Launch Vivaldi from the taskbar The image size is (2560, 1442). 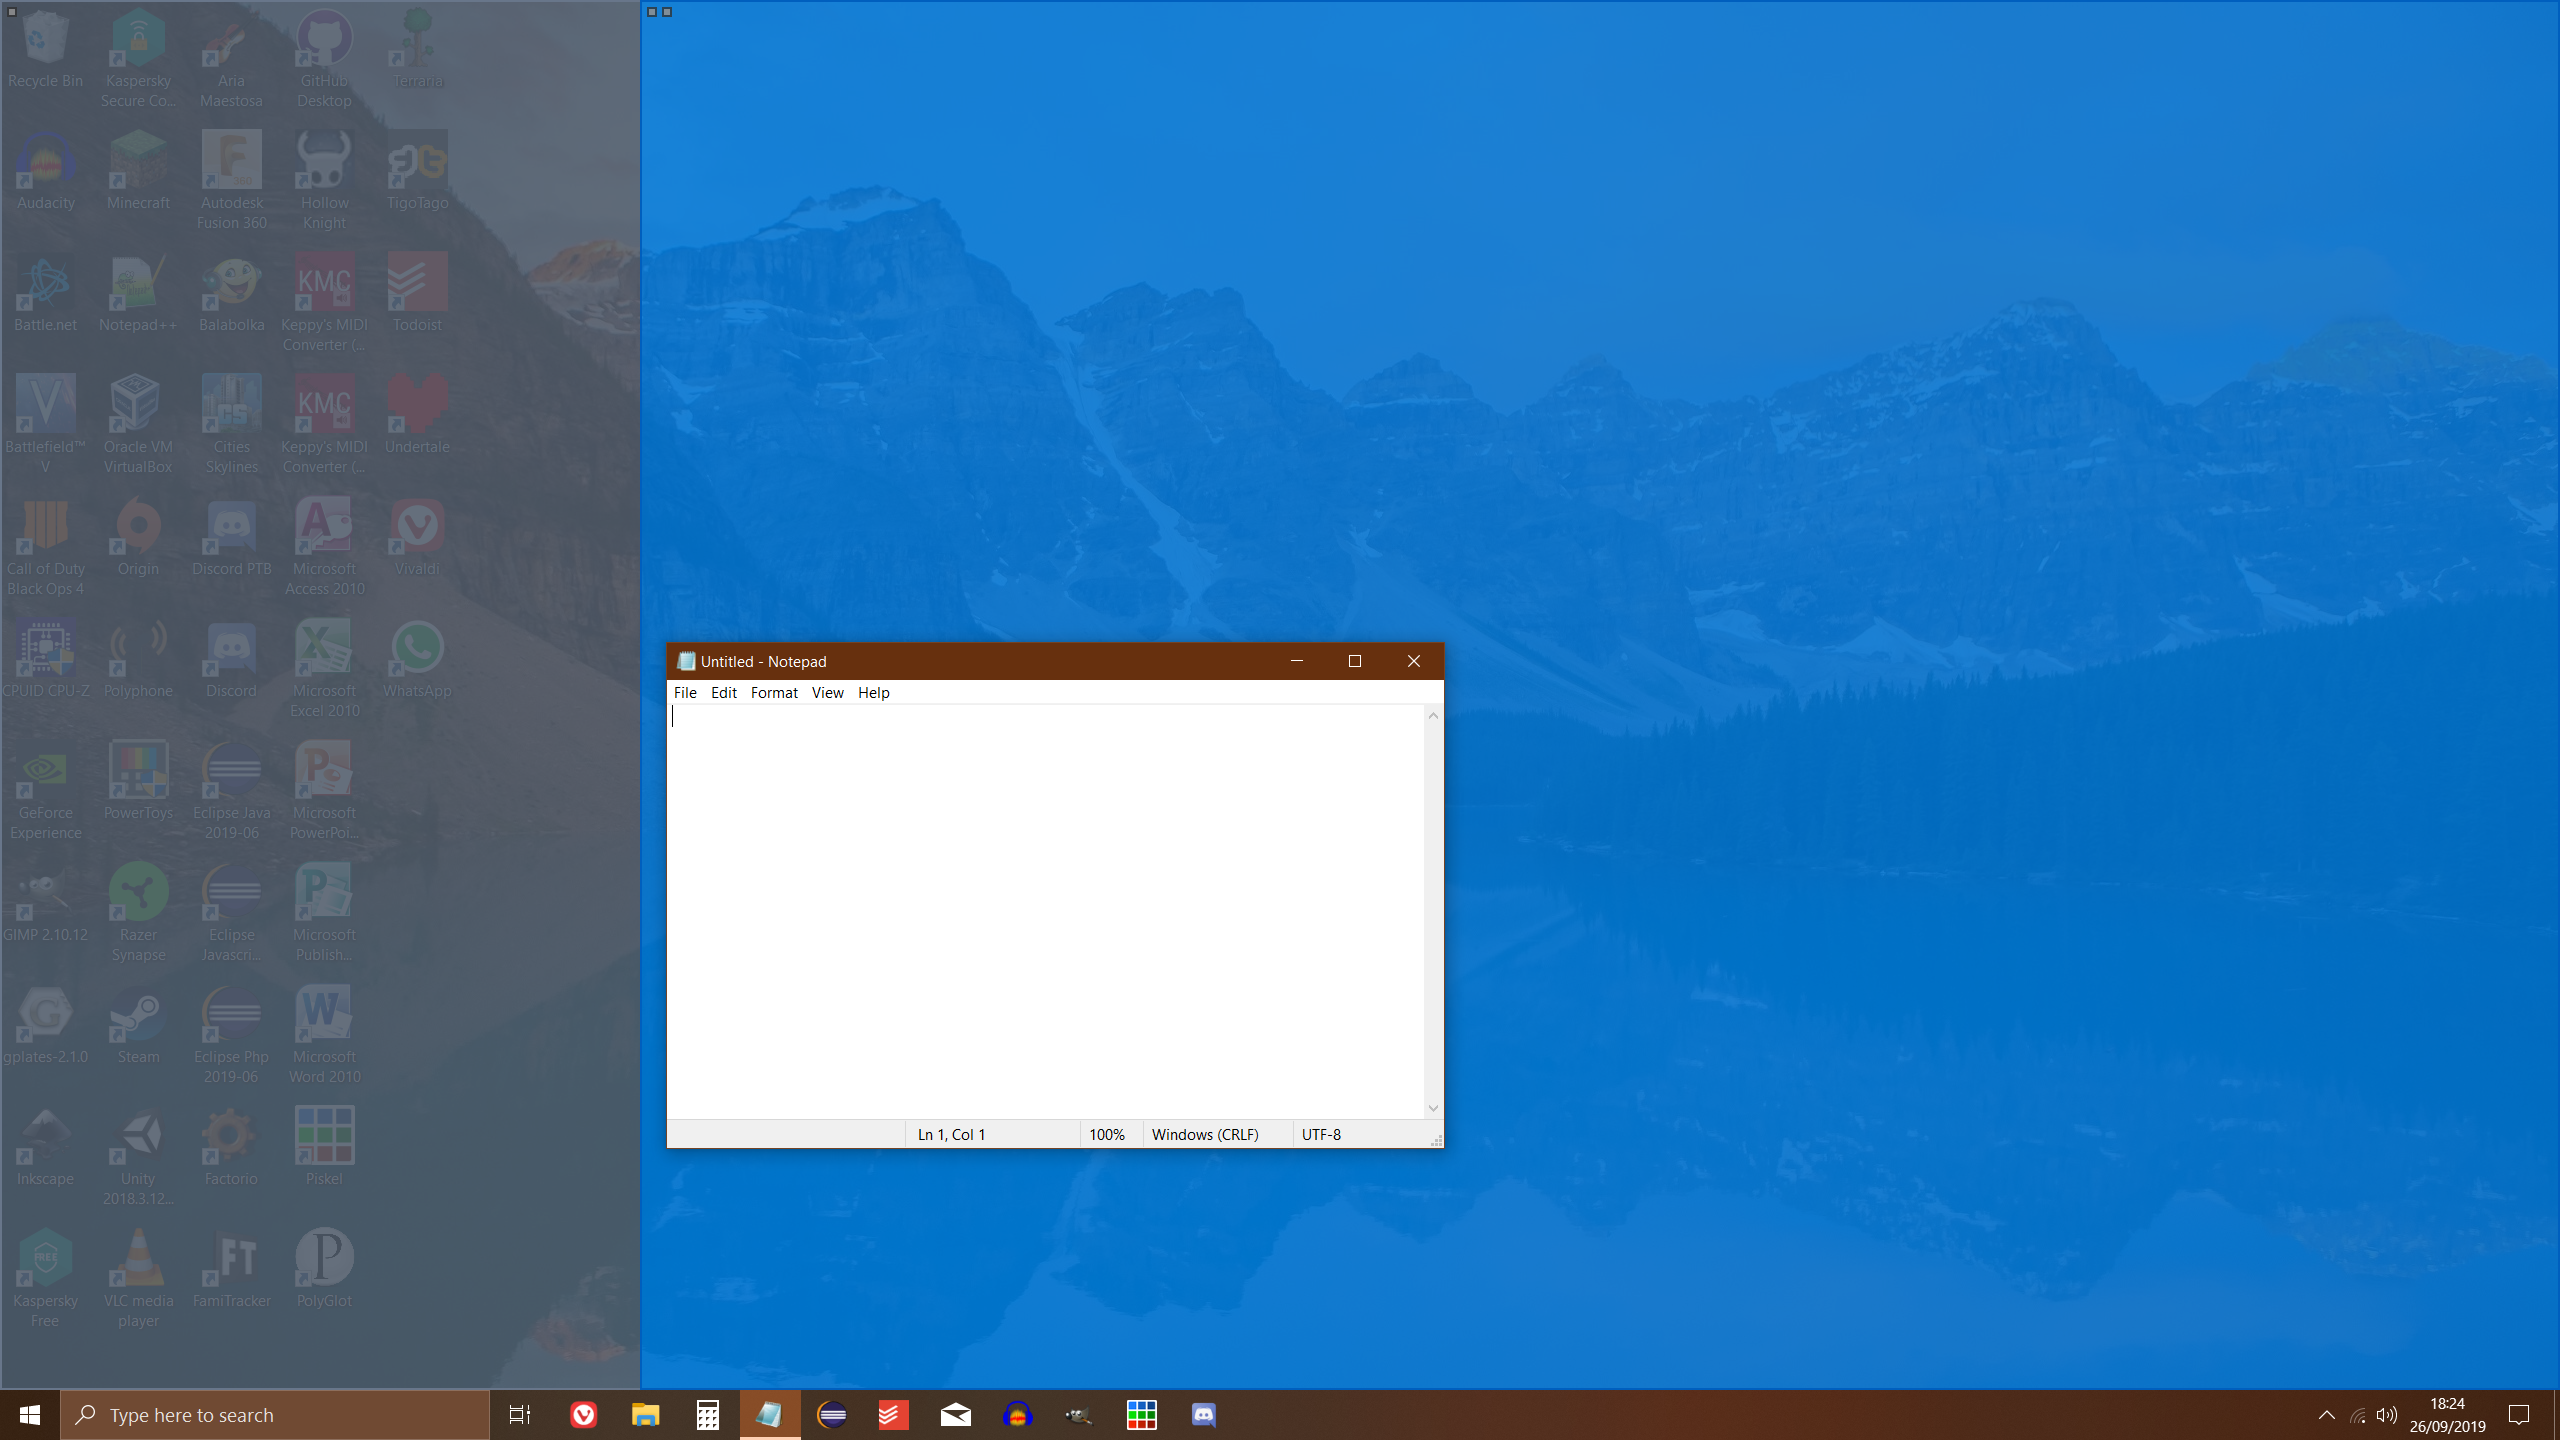click(583, 1414)
